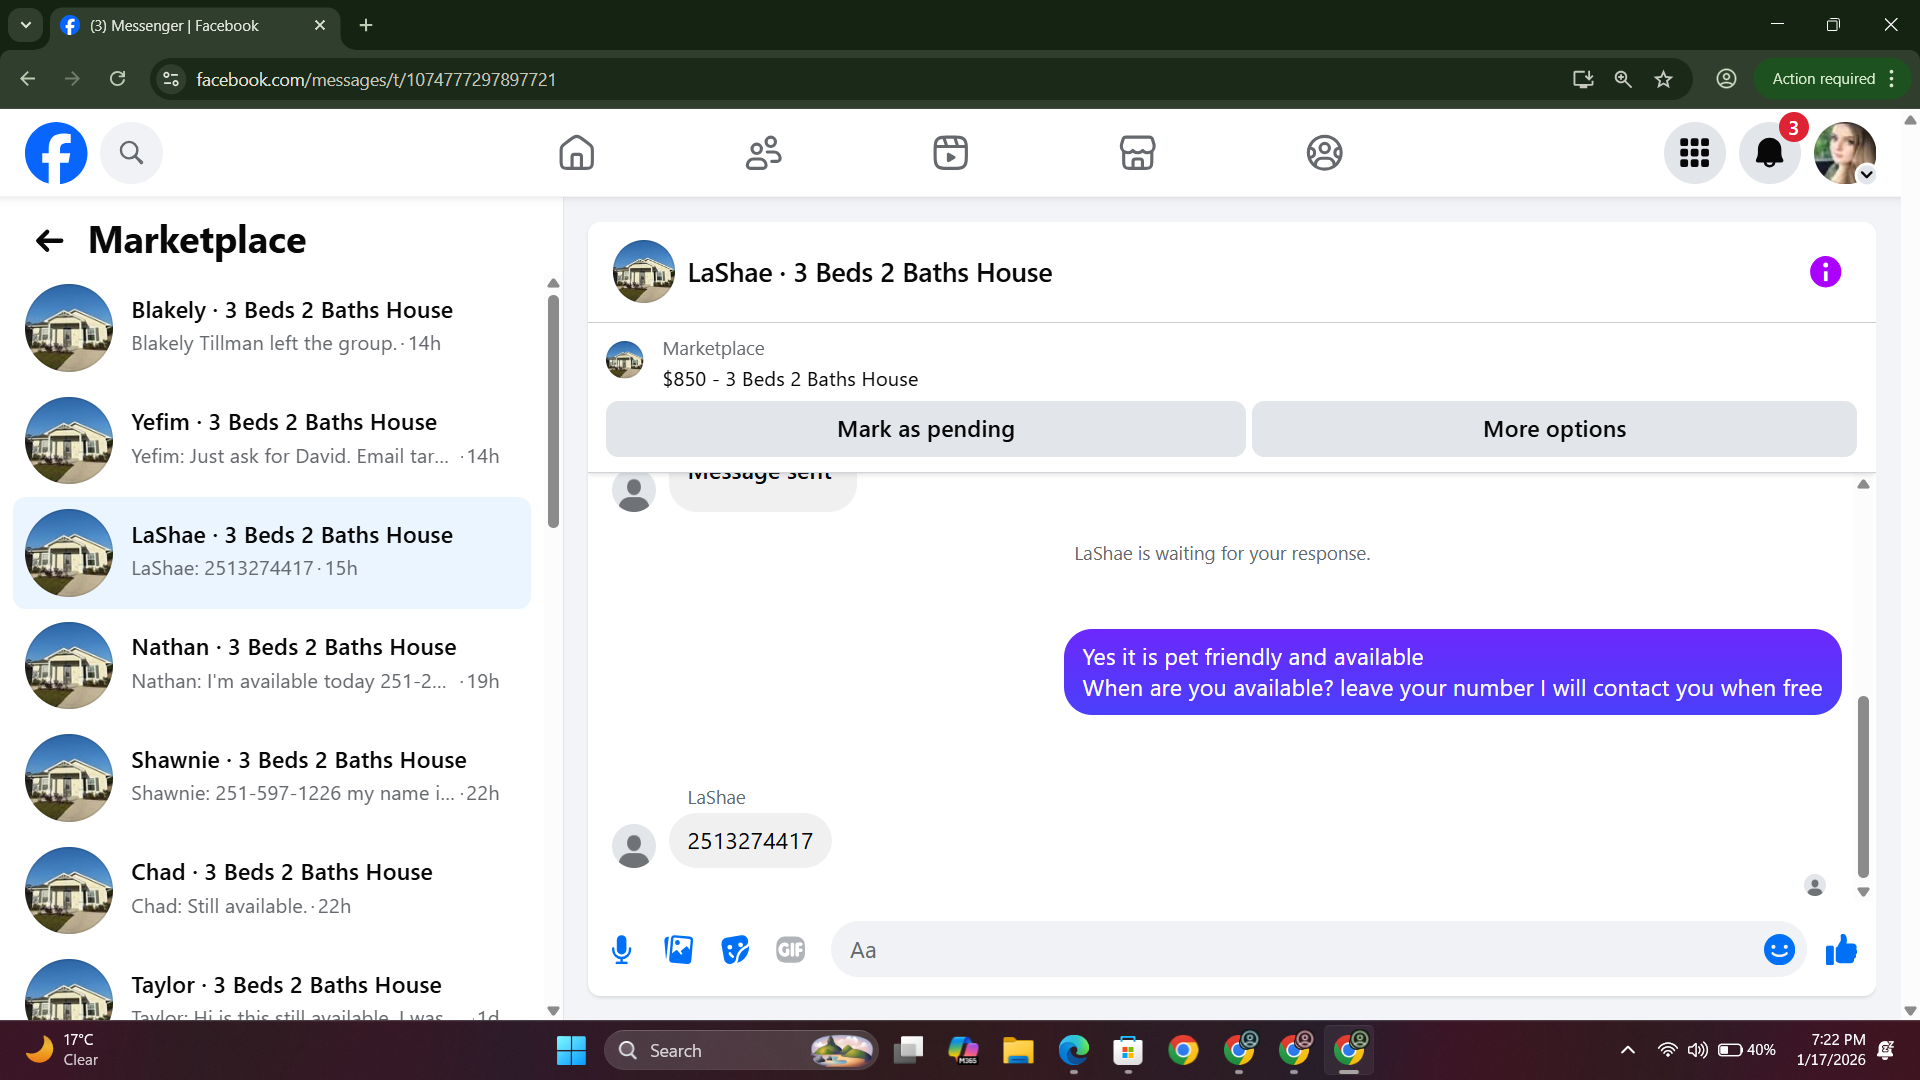Click the More options button

[x=1554, y=429]
